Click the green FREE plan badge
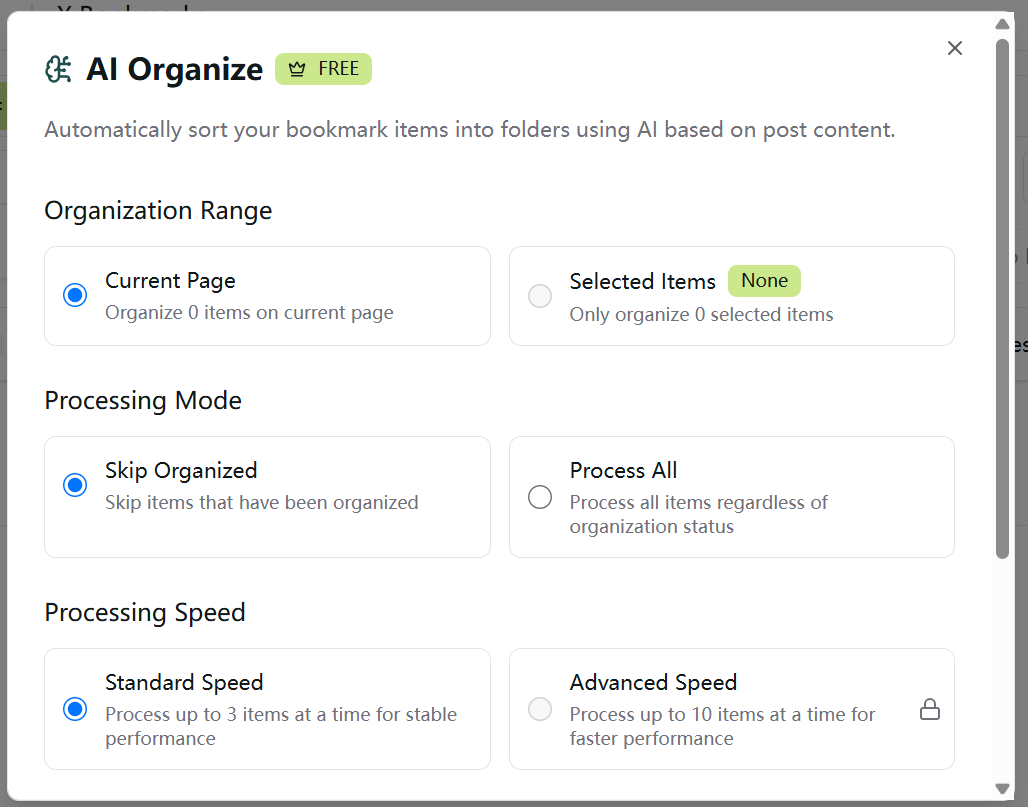This screenshot has width=1028, height=807. pos(324,70)
